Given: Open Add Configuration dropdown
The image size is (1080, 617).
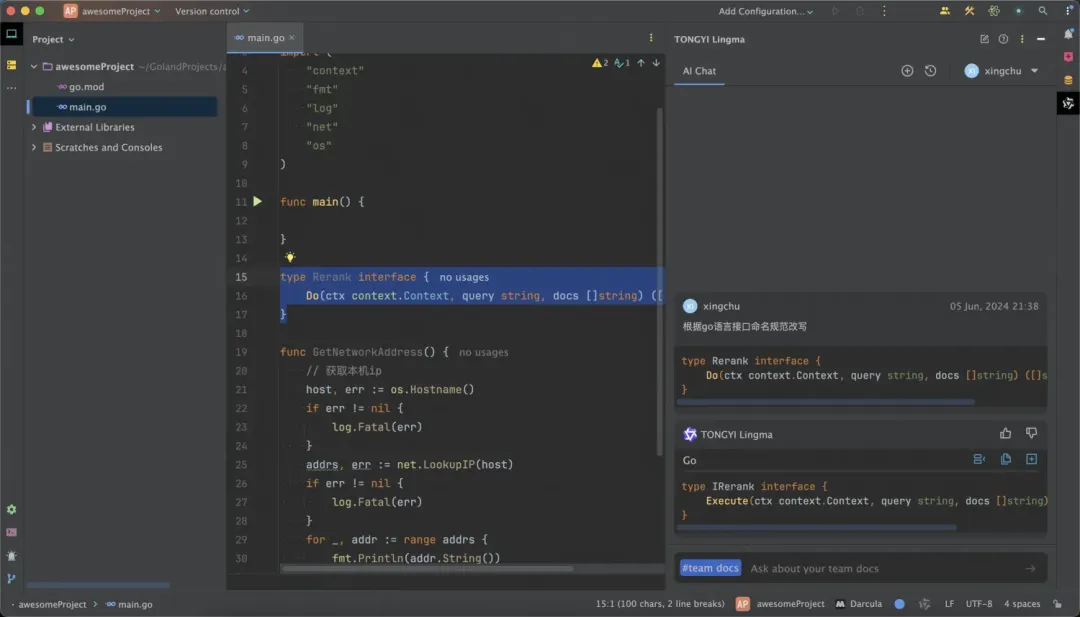Looking at the screenshot, I should click(x=765, y=11).
